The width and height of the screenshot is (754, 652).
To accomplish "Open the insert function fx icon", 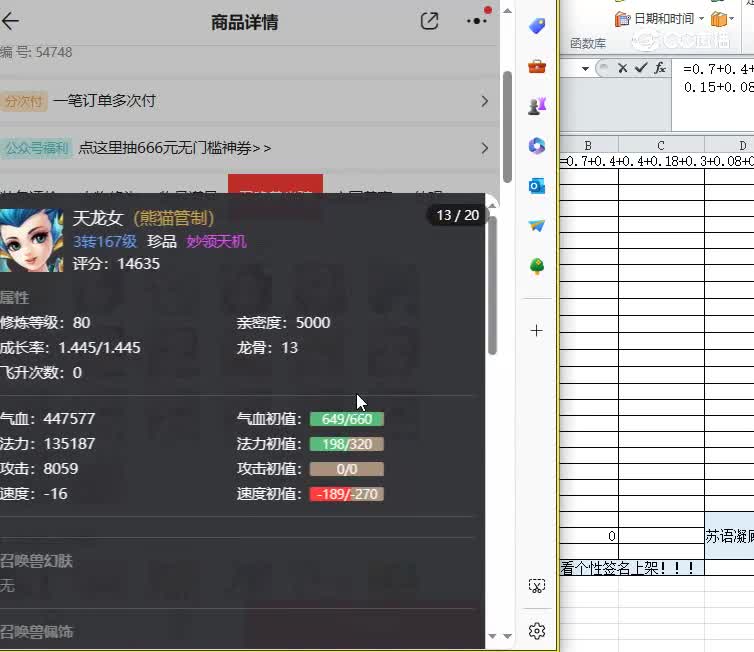I will point(660,68).
